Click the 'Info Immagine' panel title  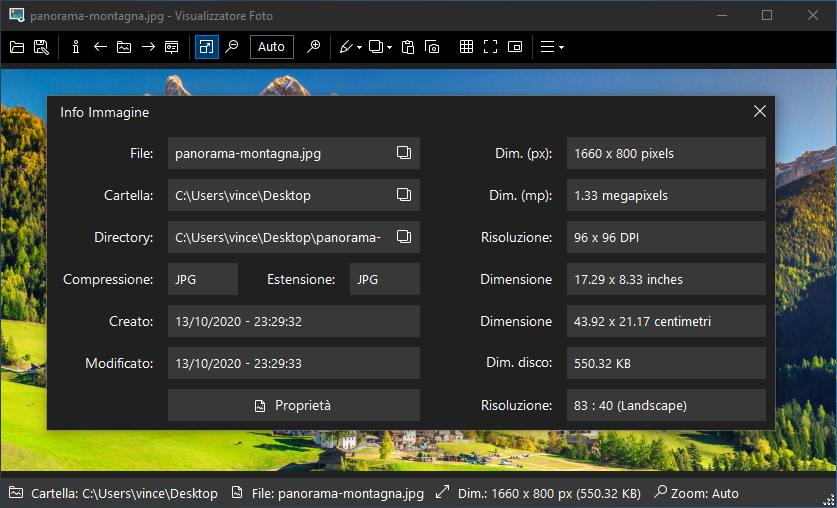pyautogui.click(x=105, y=113)
